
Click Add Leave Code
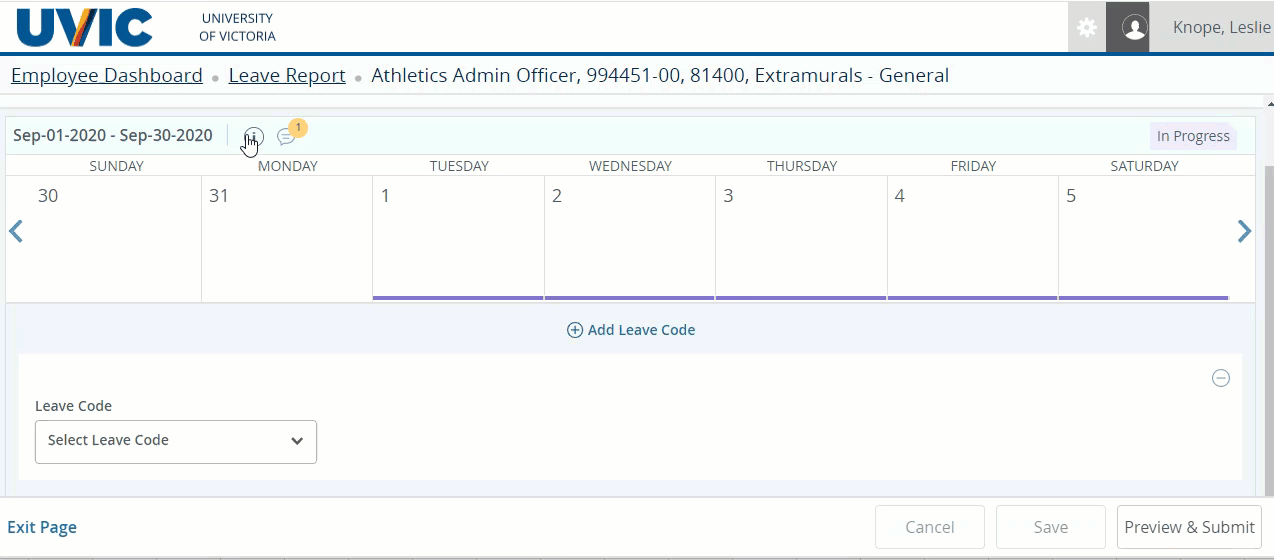point(631,330)
